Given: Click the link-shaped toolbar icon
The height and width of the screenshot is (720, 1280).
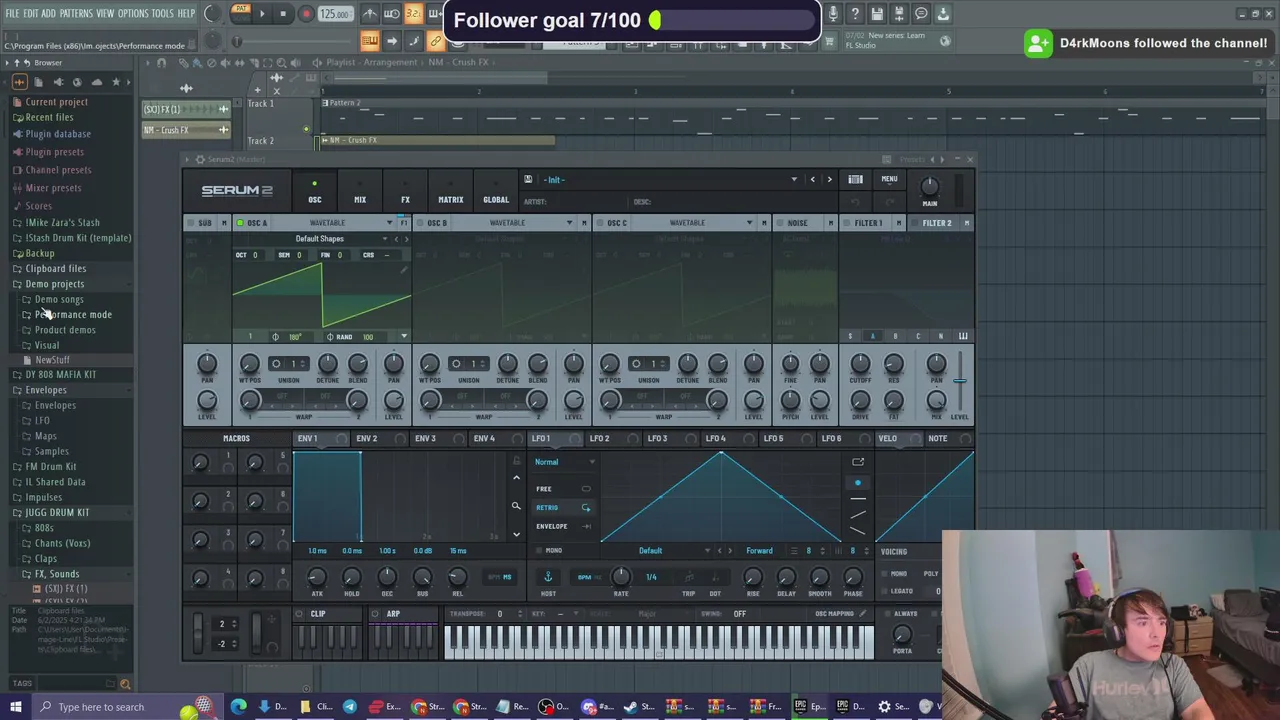Looking at the screenshot, I should (x=435, y=41).
